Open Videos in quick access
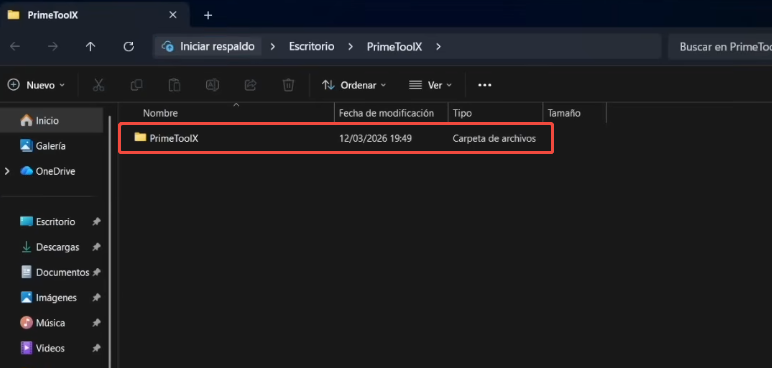Image resolution: width=772 pixels, height=368 pixels. (x=51, y=348)
